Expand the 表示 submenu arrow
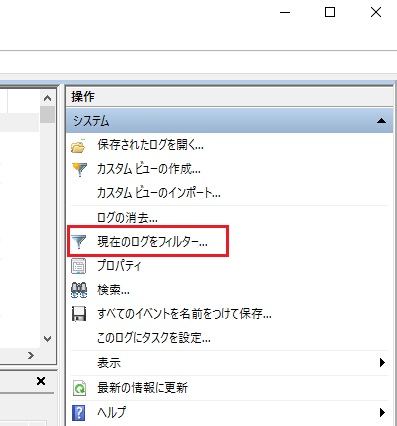Viewport: 397px width, 426px height. (x=382, y=363)
